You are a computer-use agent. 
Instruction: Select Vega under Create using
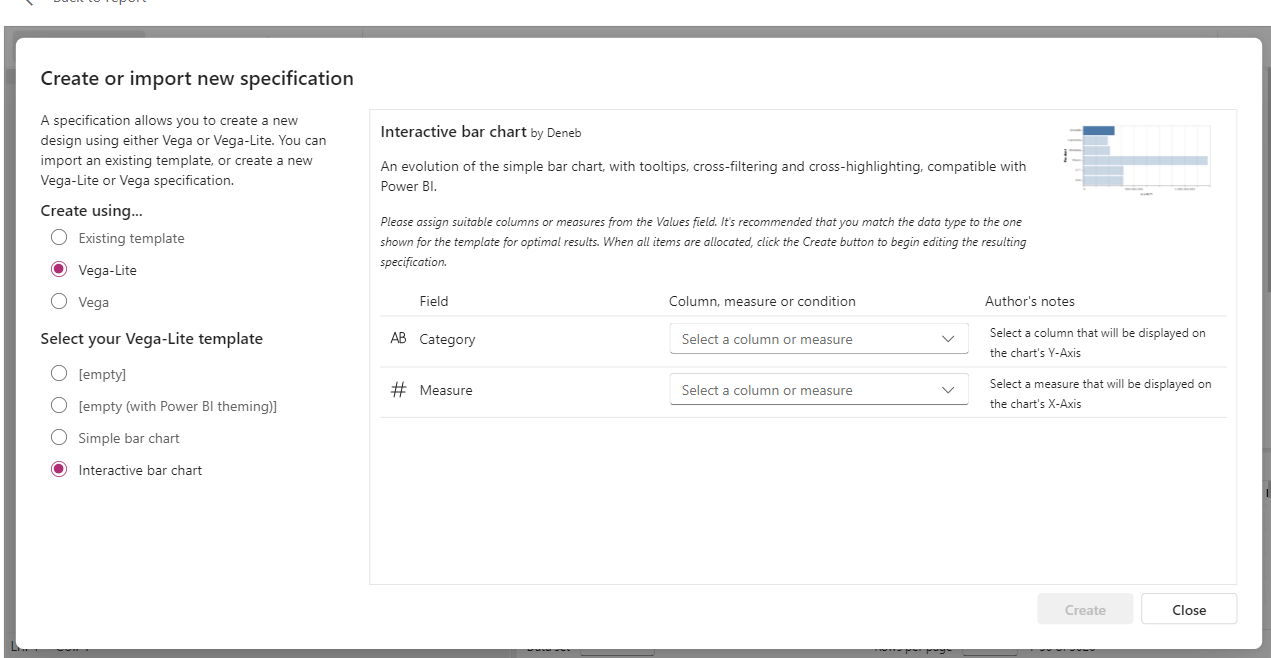[x=58, y=301]
